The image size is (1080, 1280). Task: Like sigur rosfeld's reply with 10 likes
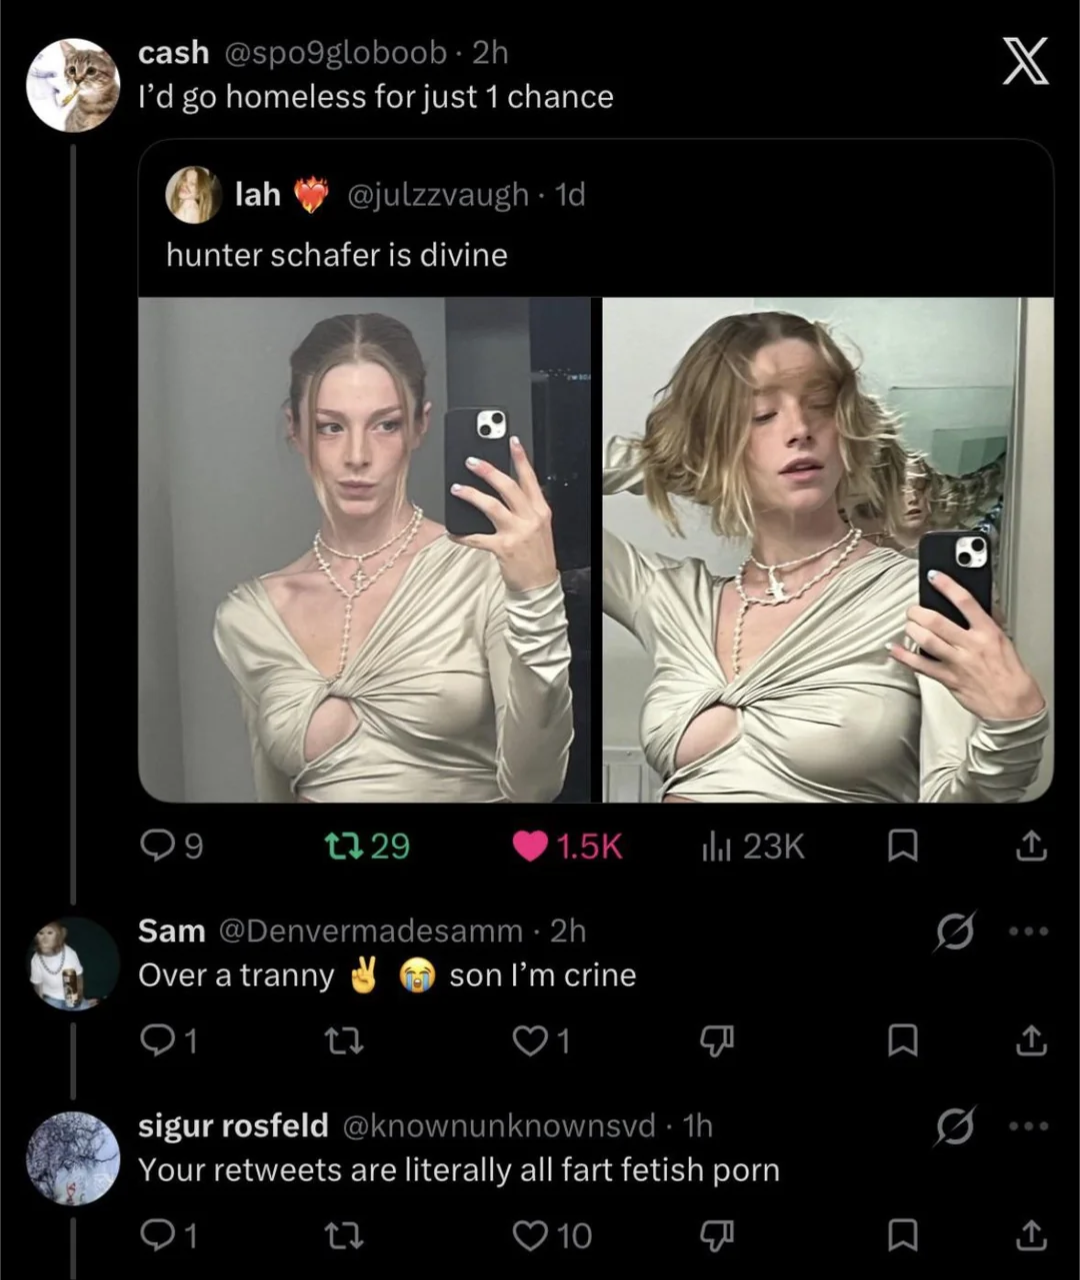(530, 1237)
